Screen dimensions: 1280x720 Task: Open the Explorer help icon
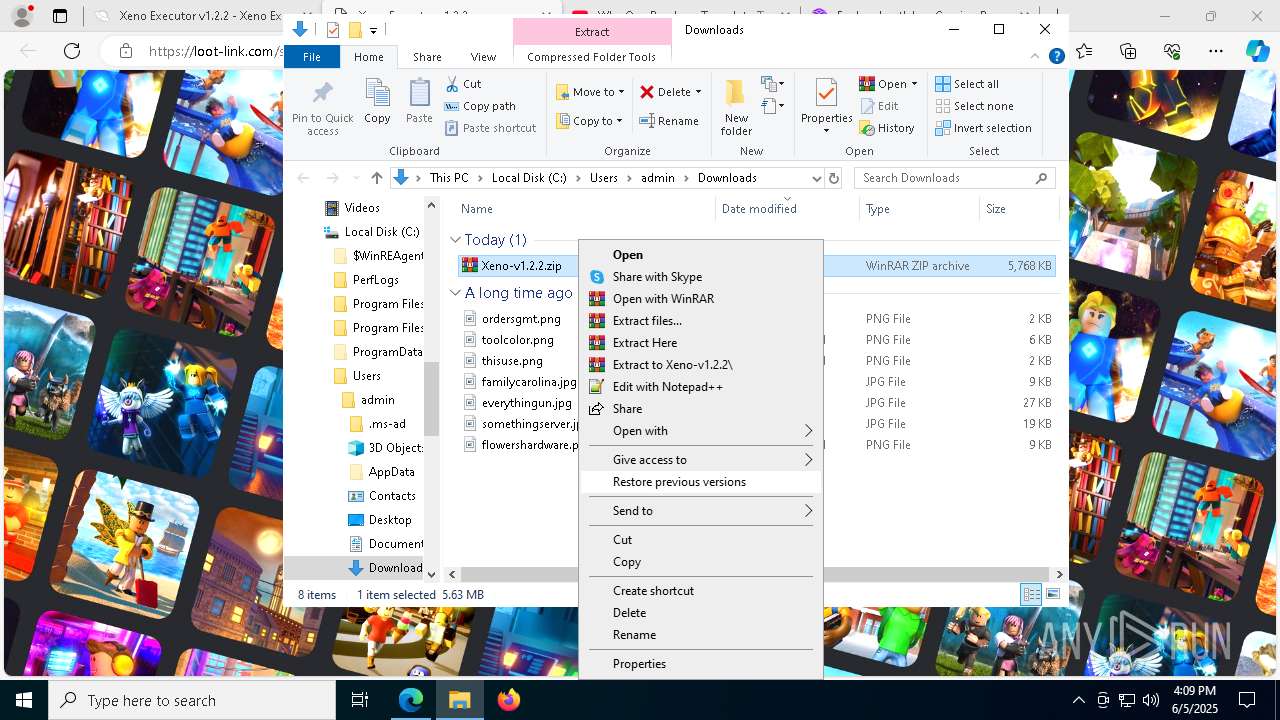[x=1056, y=57]
